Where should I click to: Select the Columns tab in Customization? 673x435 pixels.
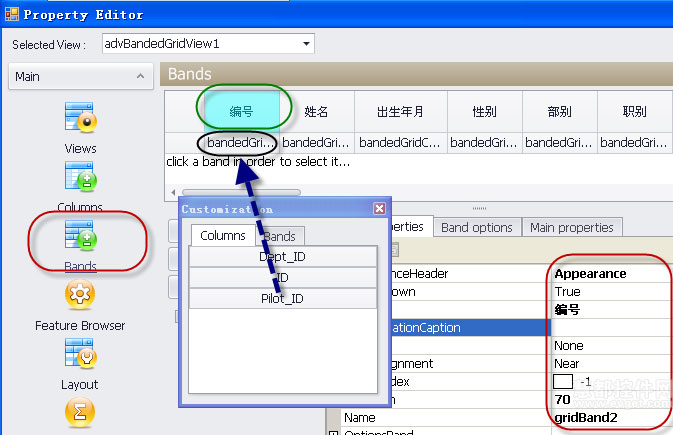[223, 235]
